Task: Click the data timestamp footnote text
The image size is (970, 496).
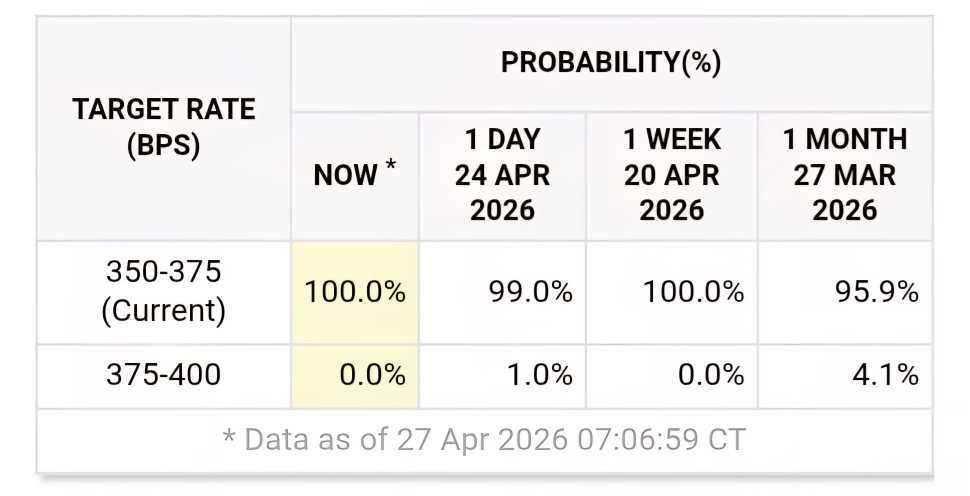Action: [x=484, y=440]
